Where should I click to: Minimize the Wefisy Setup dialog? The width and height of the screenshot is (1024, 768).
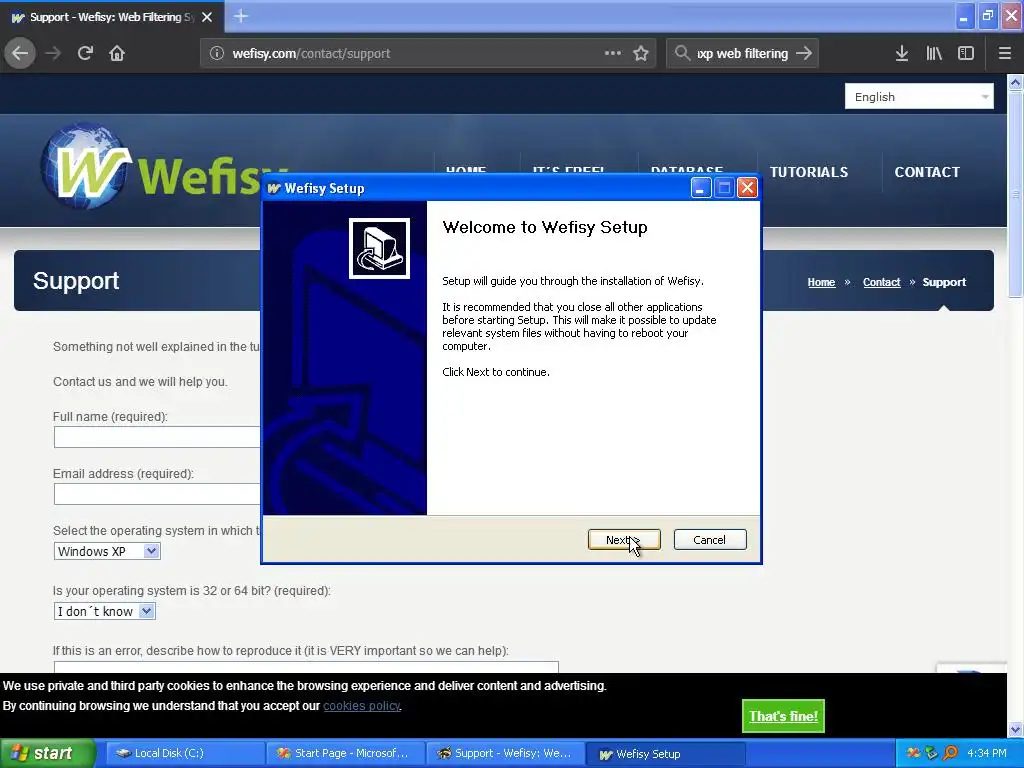(x=701, y=188)
